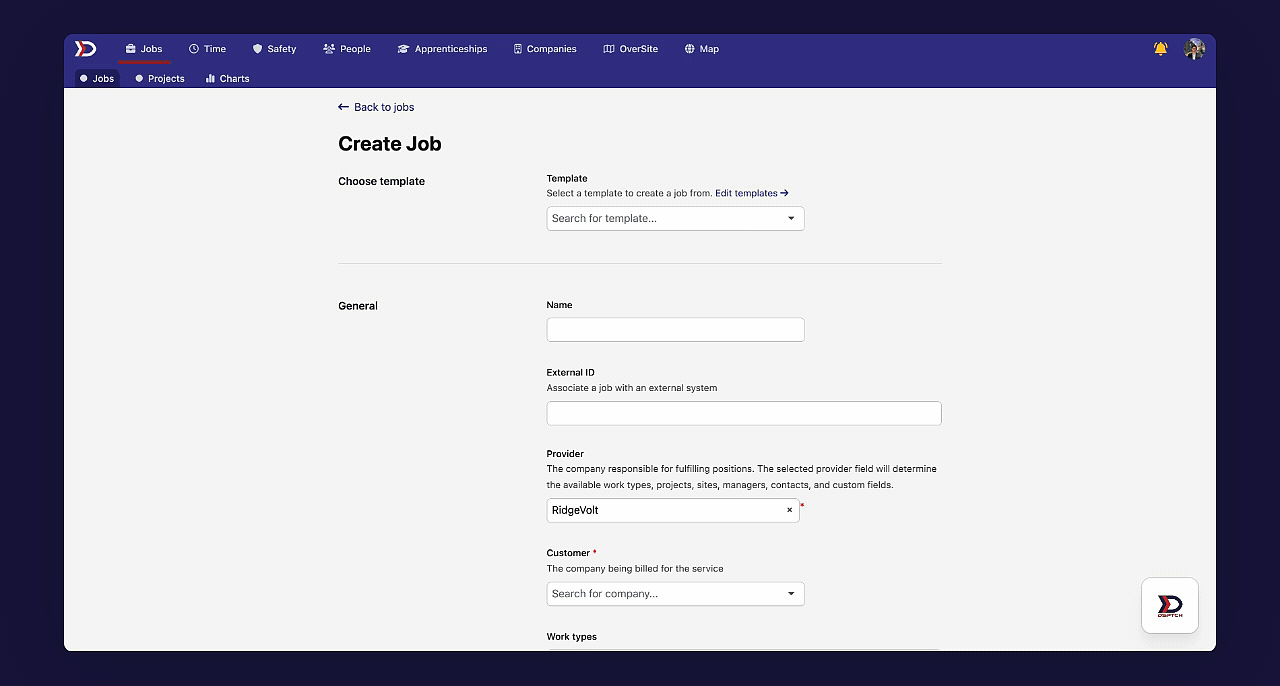The height and width of the screenshot is (686, 1280).
Task: Click into the External ID field
Action: 744,413
